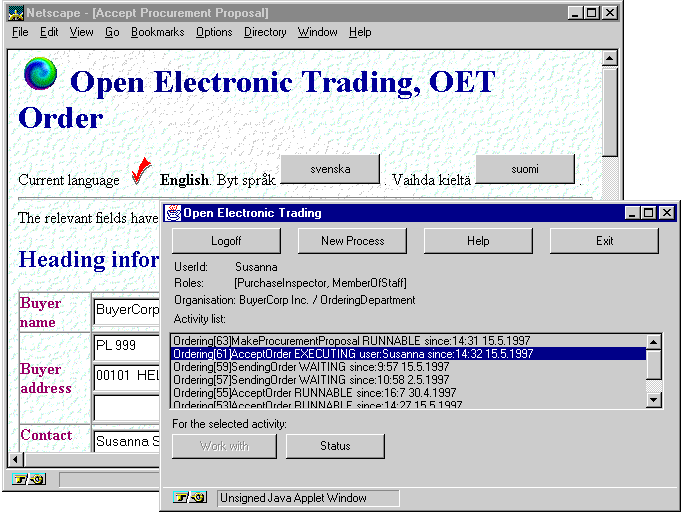Minimize the Netscape window
Screen dimensions: 684x513
575,13
